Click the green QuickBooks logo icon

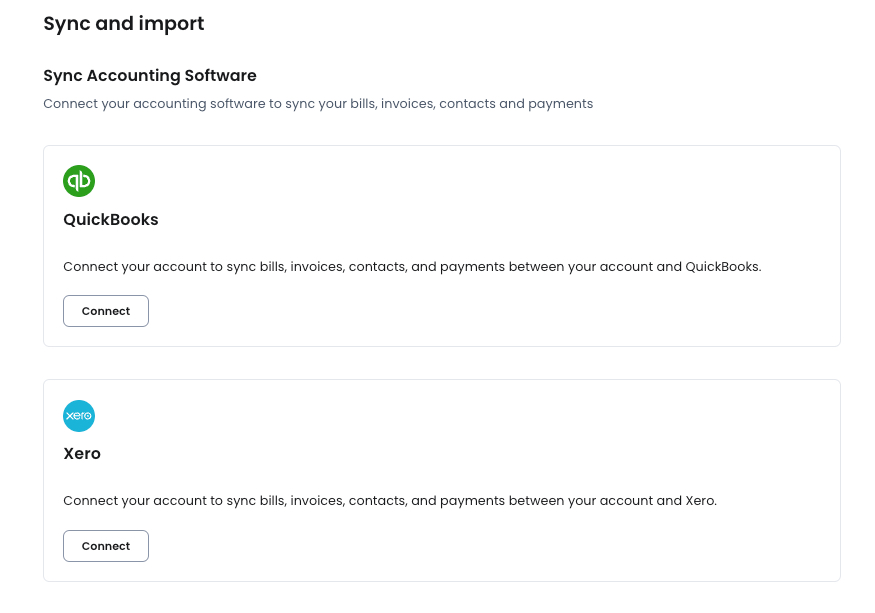[x=79, y=181]
